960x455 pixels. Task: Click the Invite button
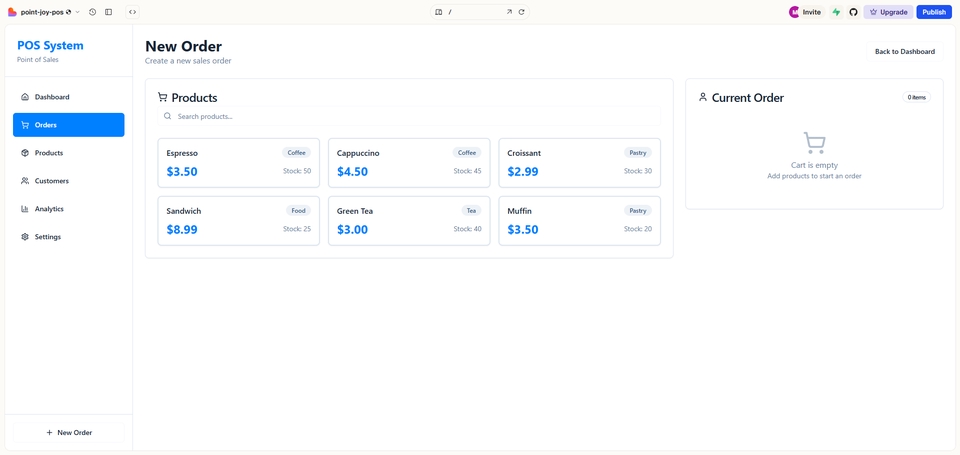pyautogui.click(x=811, y=12)
